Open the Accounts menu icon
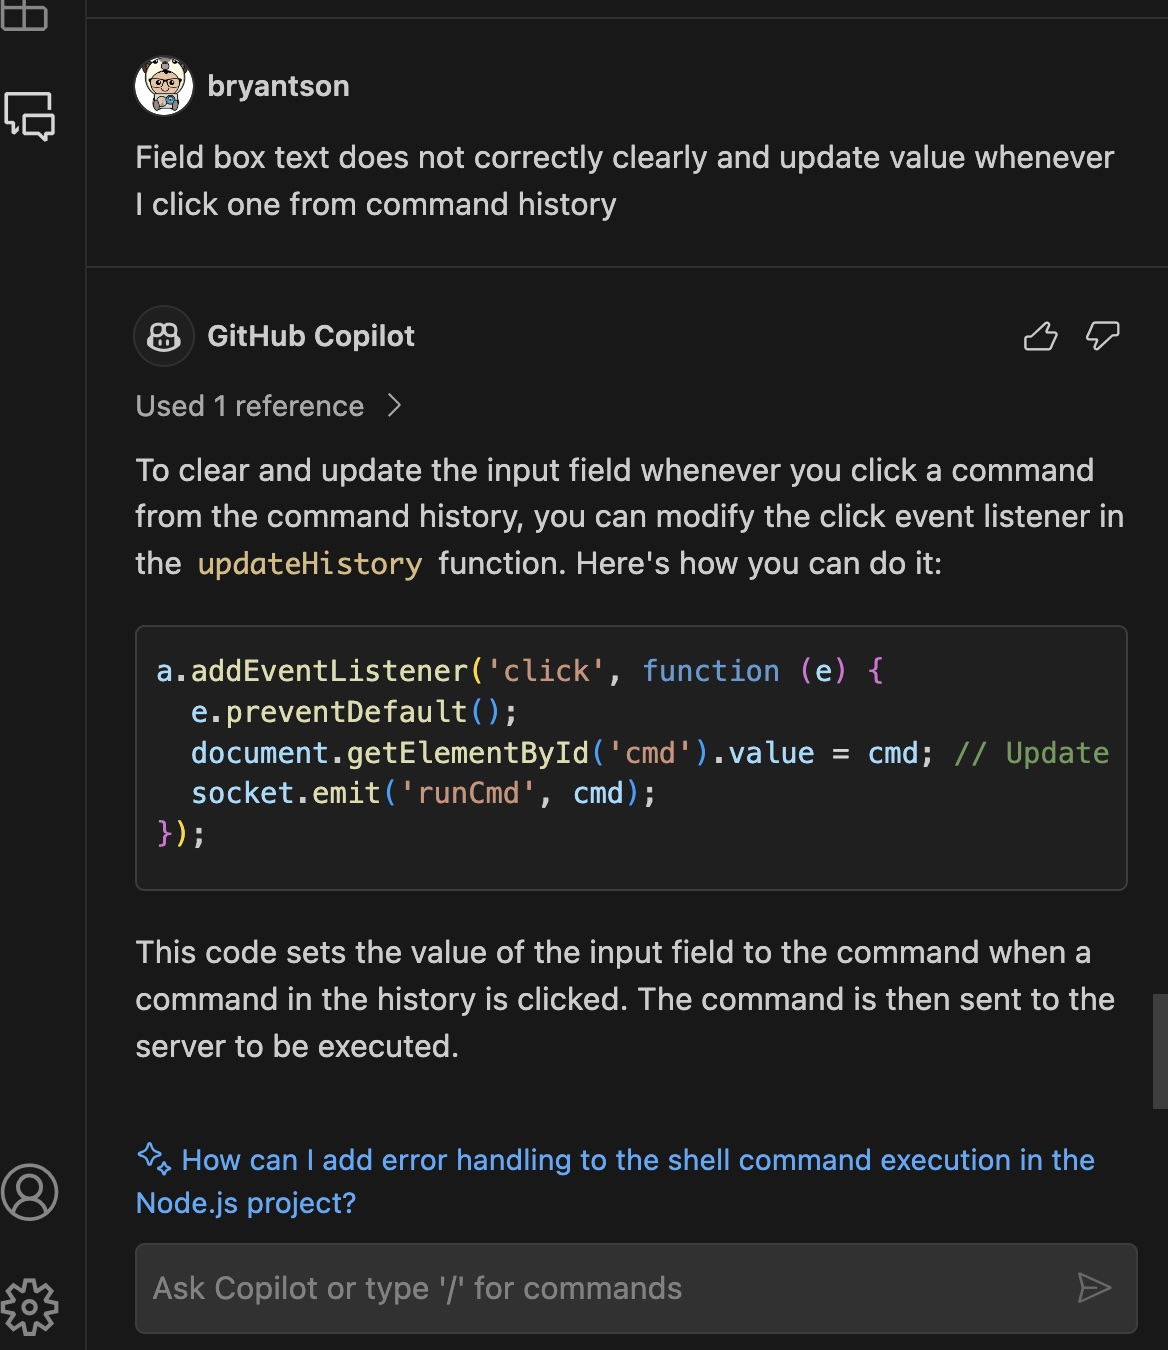The width and height of the screenshot is (1168, 1350). (30, 1192)
